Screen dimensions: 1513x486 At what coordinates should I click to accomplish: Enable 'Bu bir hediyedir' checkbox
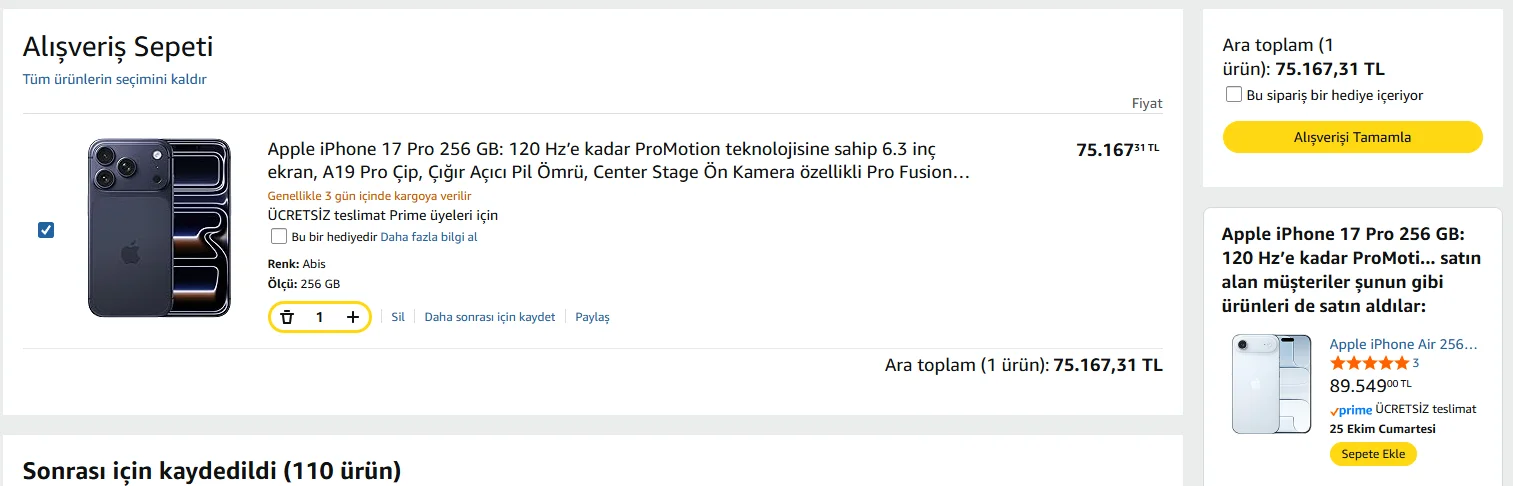pyautogui.click(x=279, y=237)
